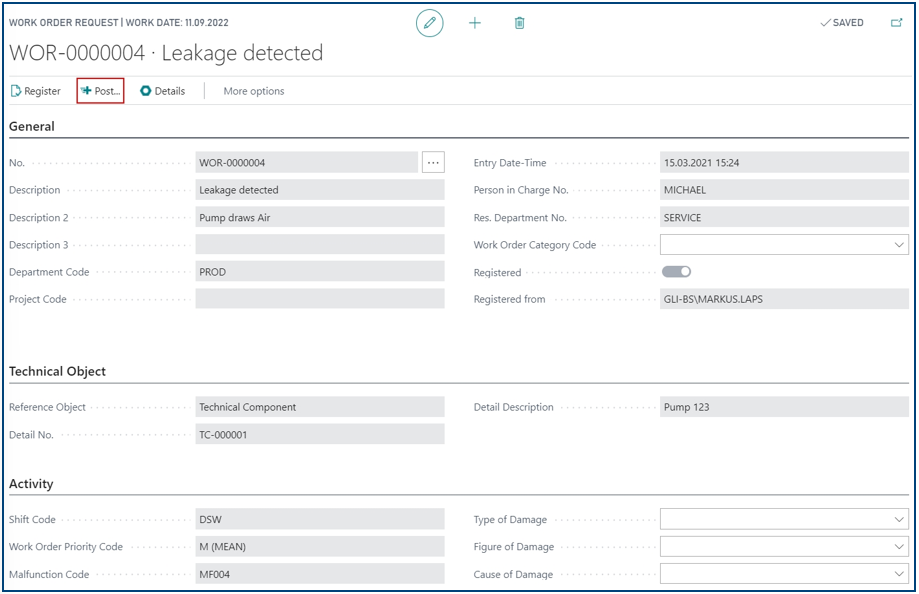Viewport: 919px width, 594px height.
Task: Click the 'Malfunction Code' label
Action: click(49, 574)
